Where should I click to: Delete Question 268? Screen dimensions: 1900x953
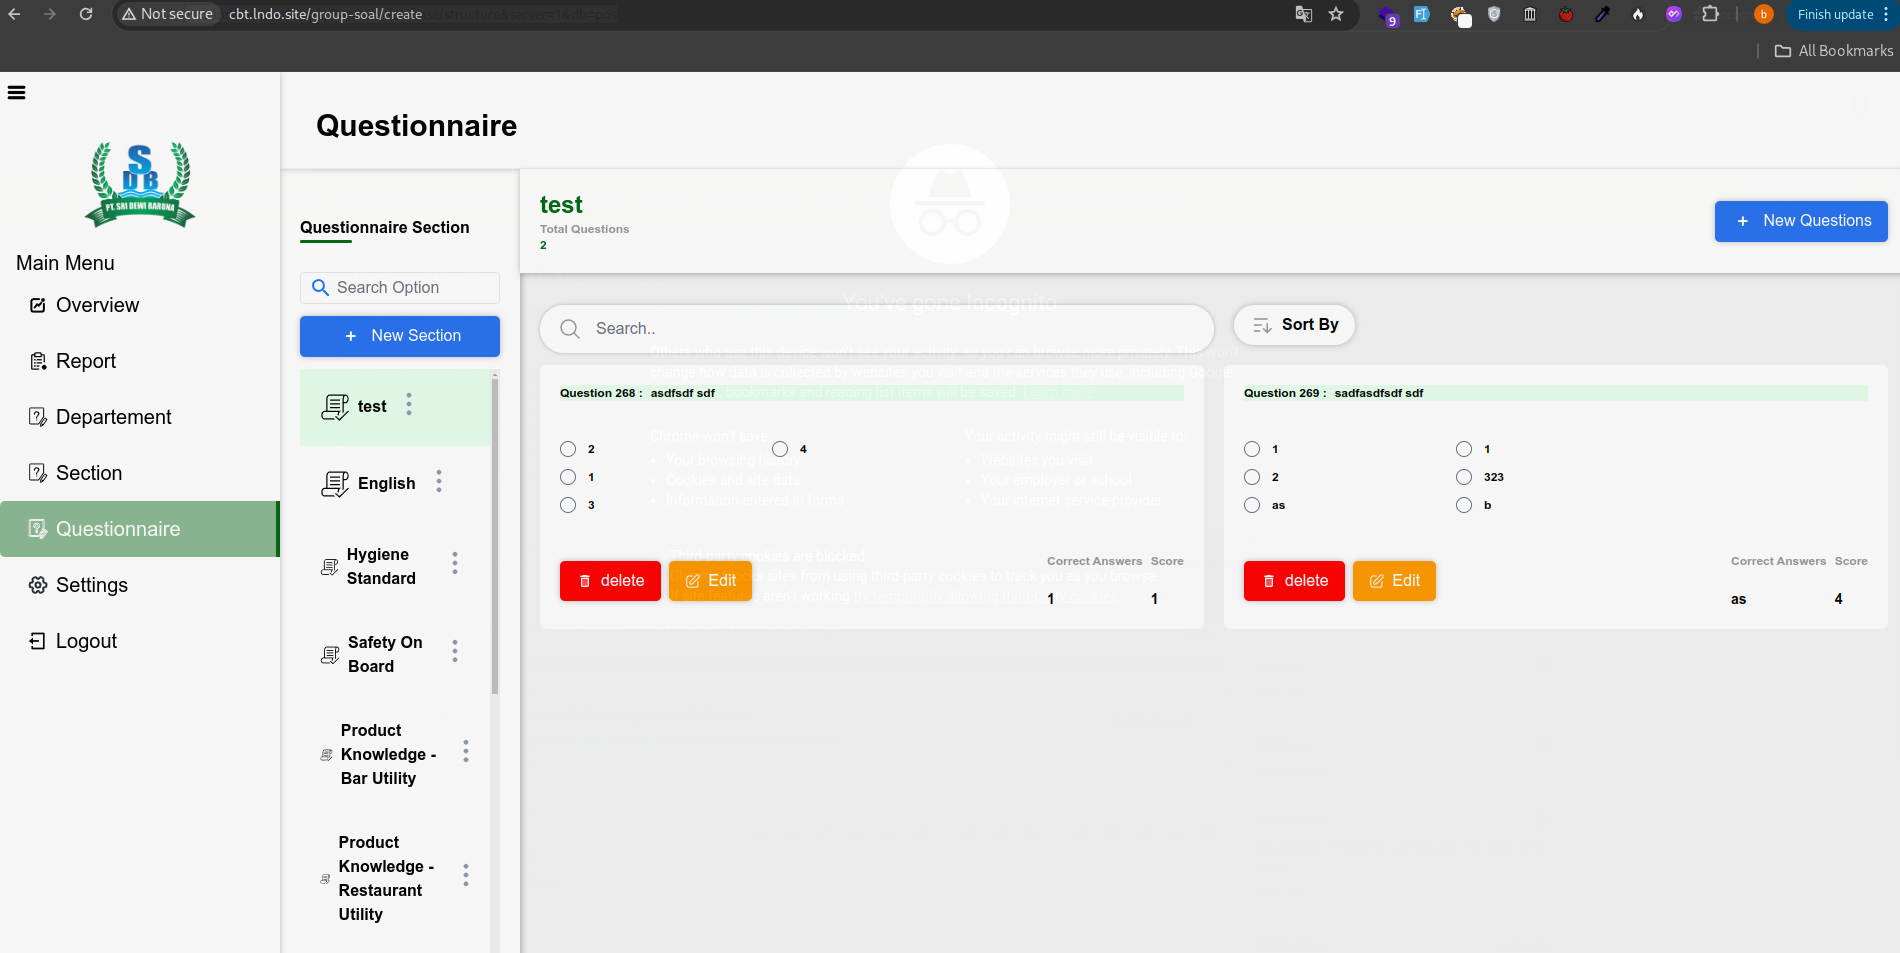coord(610,581)
